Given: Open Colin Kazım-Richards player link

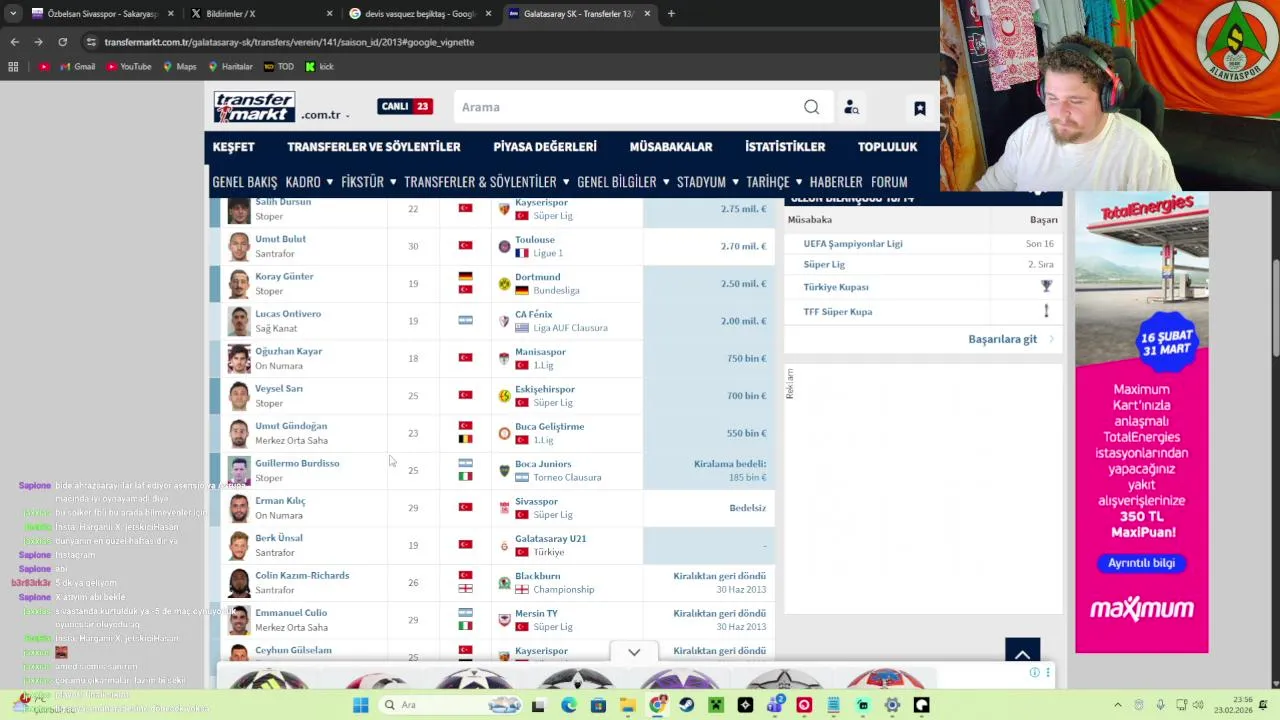Looking at the screenshot, I should pyautogui.click(x=302, y=575).
